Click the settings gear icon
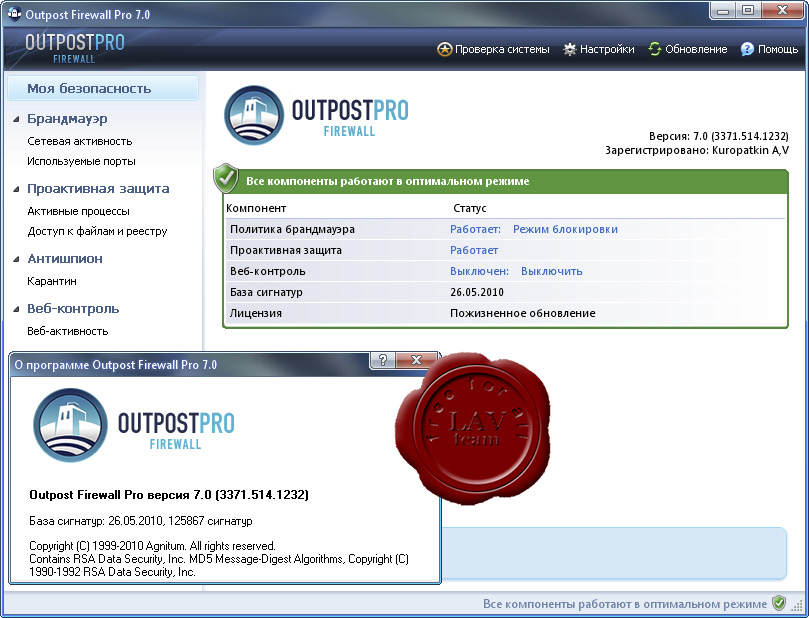This screenshot has width=809, height=618. (569, 50)
